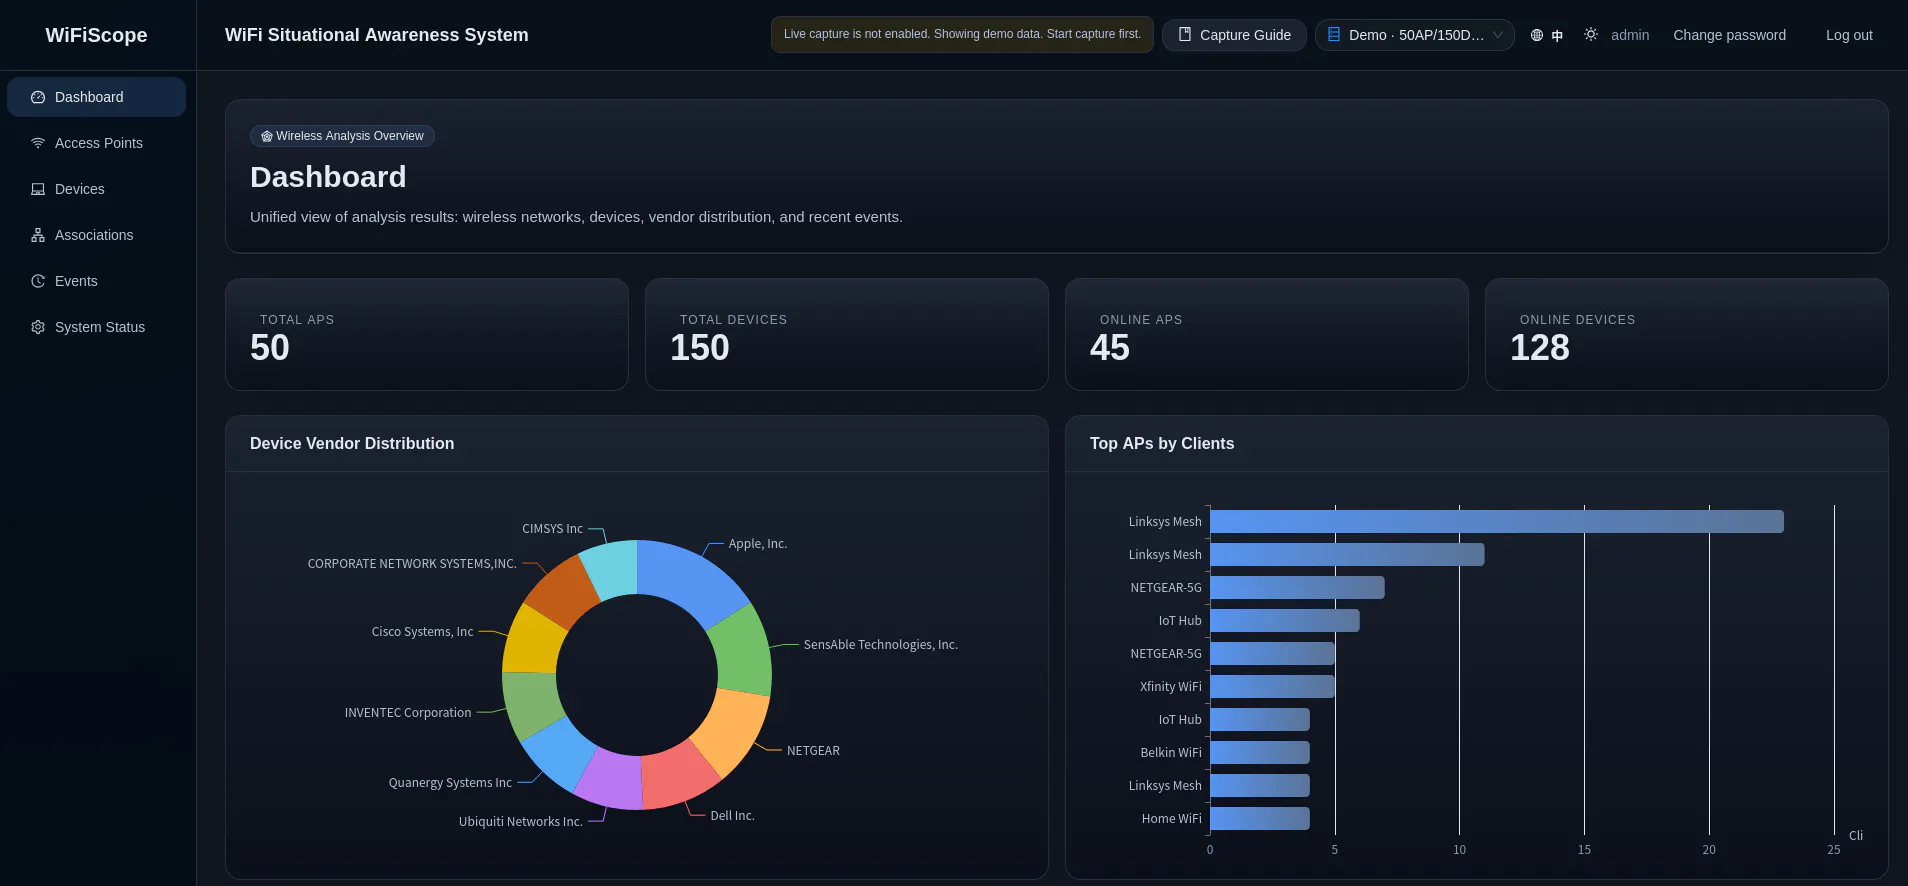Open System Status page
This screenshot has width=1908, height=886.
(96, 327)
